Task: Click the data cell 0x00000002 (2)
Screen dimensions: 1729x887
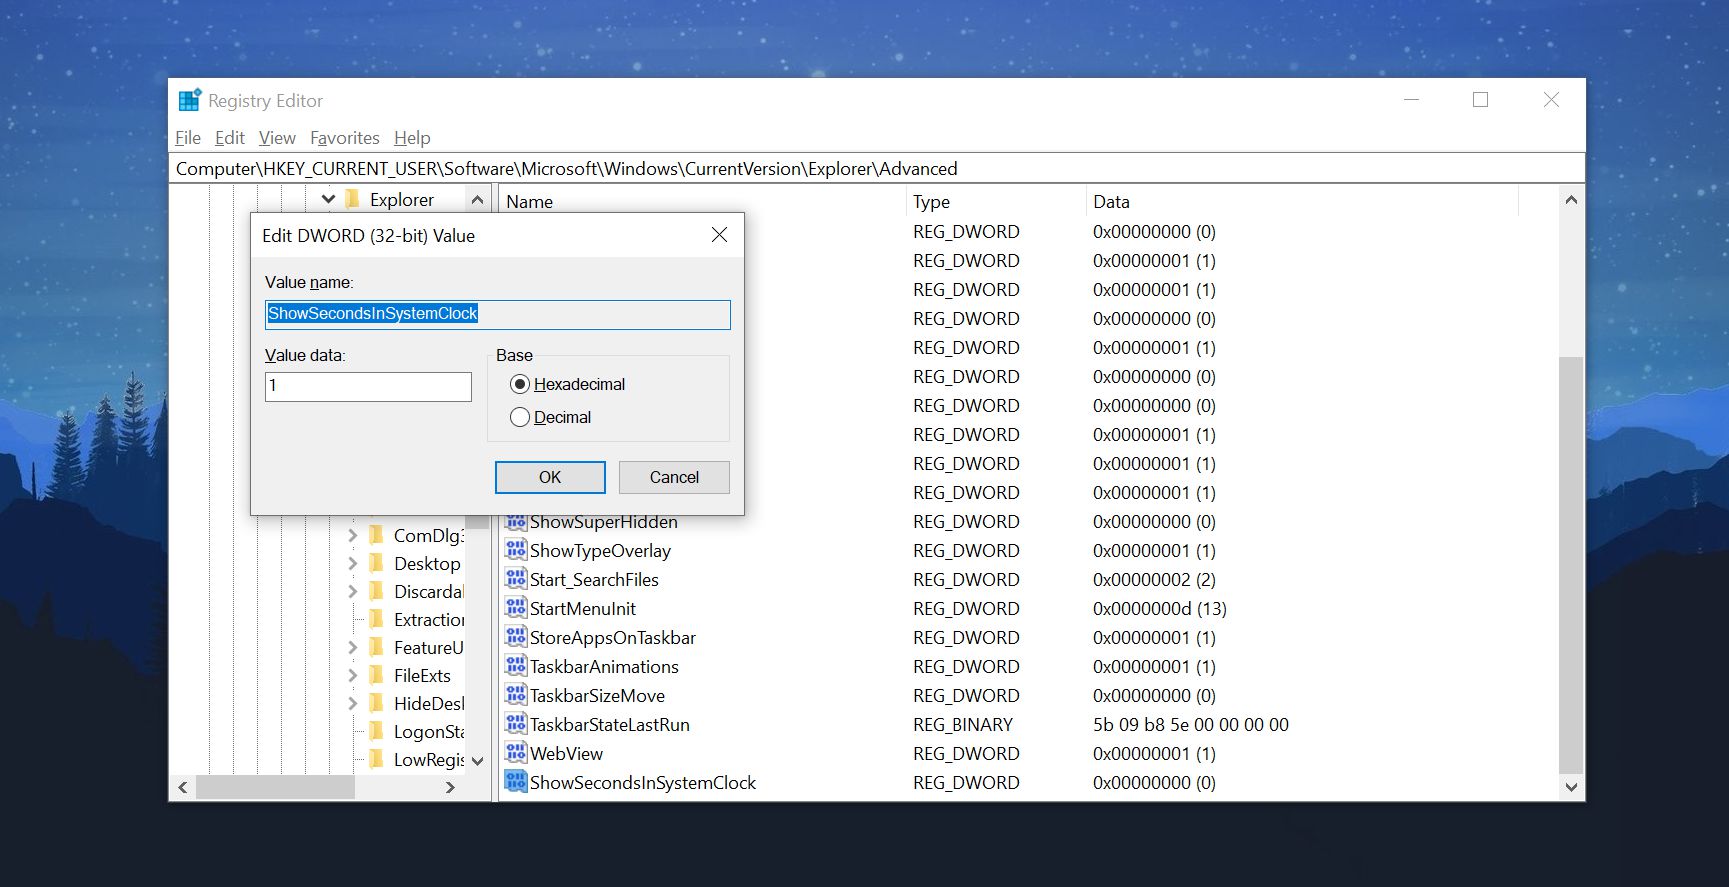Action: 1154,579
